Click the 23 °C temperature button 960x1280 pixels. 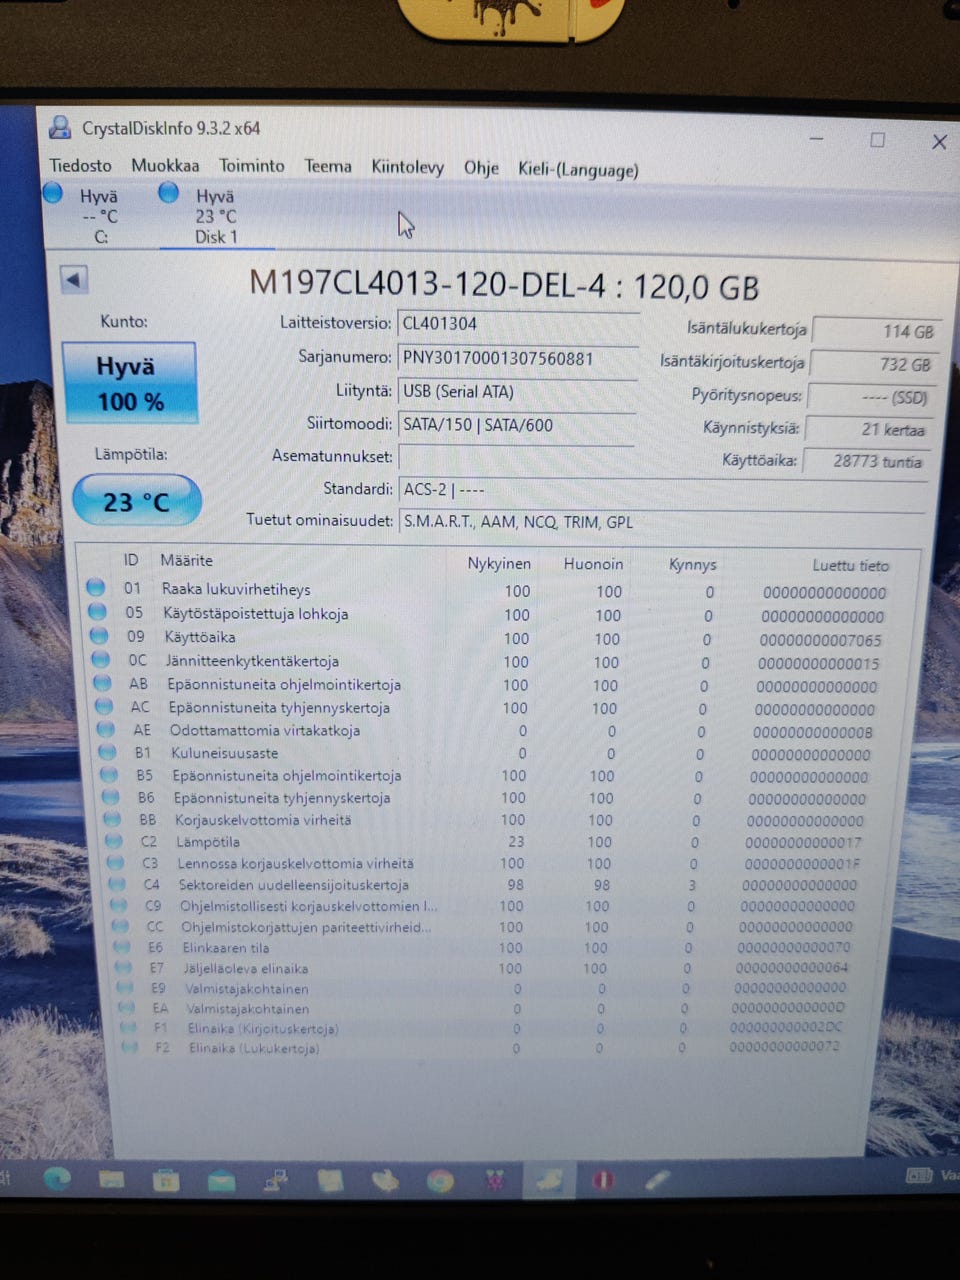(x=136, y=501)
